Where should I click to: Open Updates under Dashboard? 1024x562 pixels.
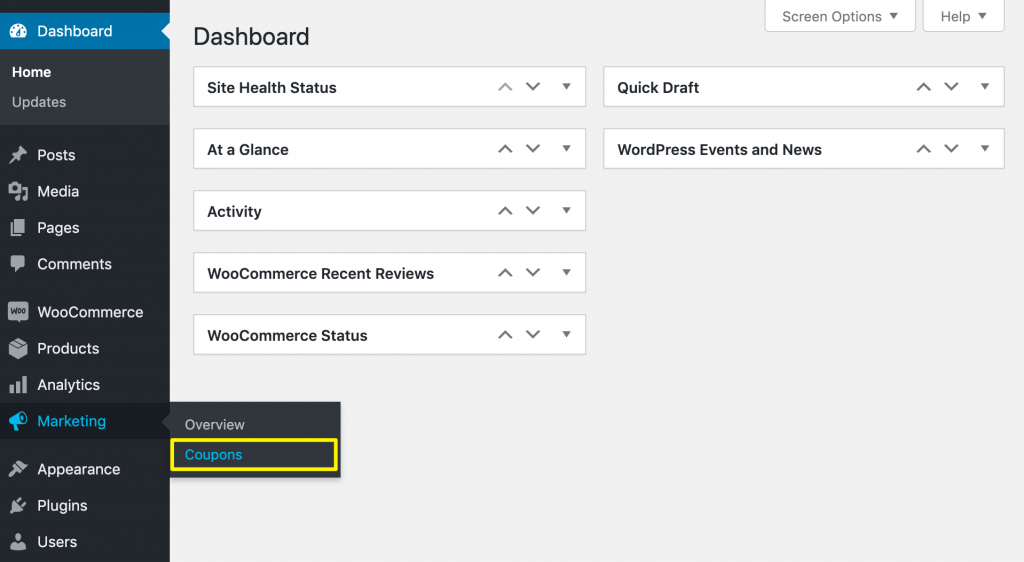tap(39, 102)
